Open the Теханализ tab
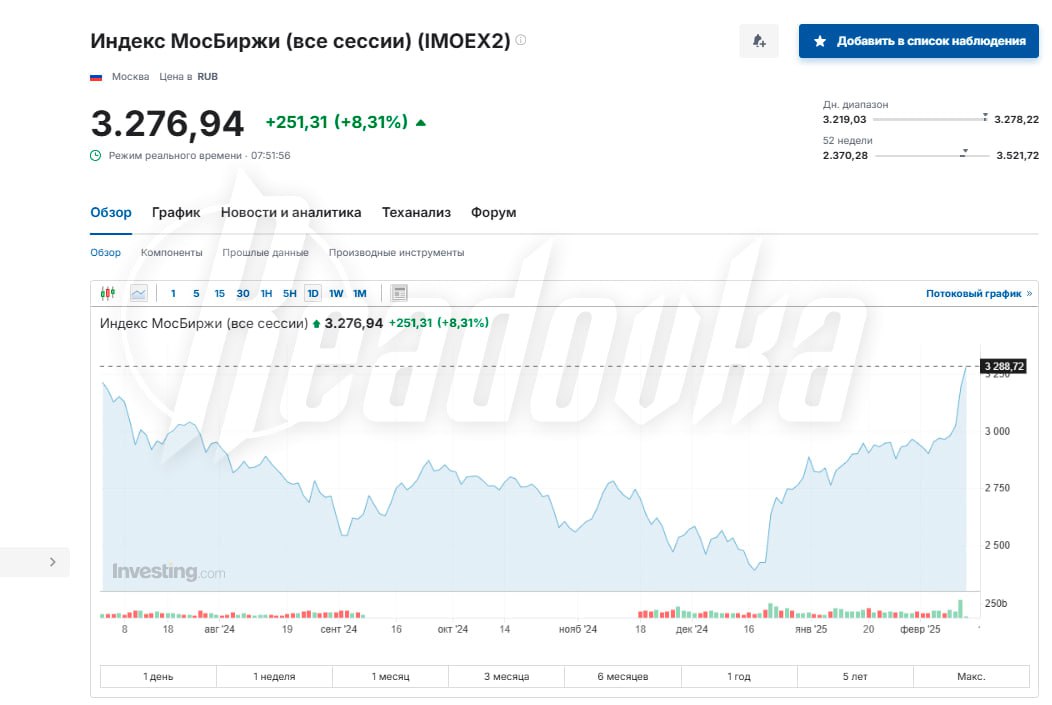 coord(416,212)
